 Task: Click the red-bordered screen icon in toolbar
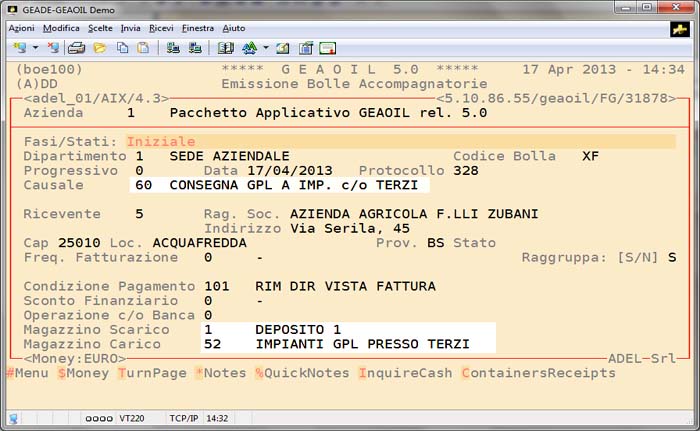pyautogui.click(x=327, y=47)
